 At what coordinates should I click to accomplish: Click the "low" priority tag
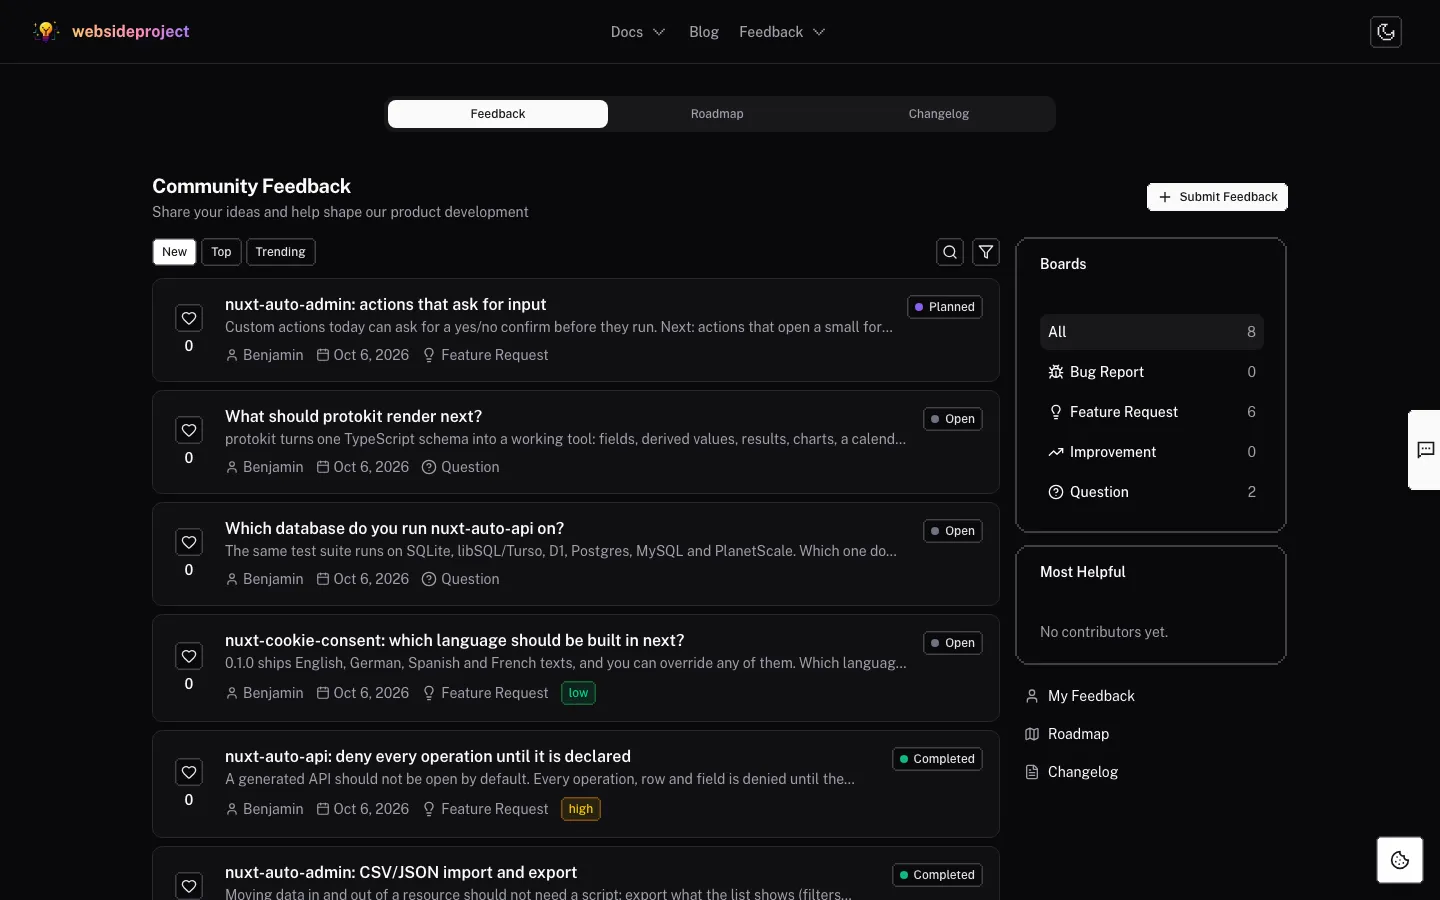(x=578, y=693)
